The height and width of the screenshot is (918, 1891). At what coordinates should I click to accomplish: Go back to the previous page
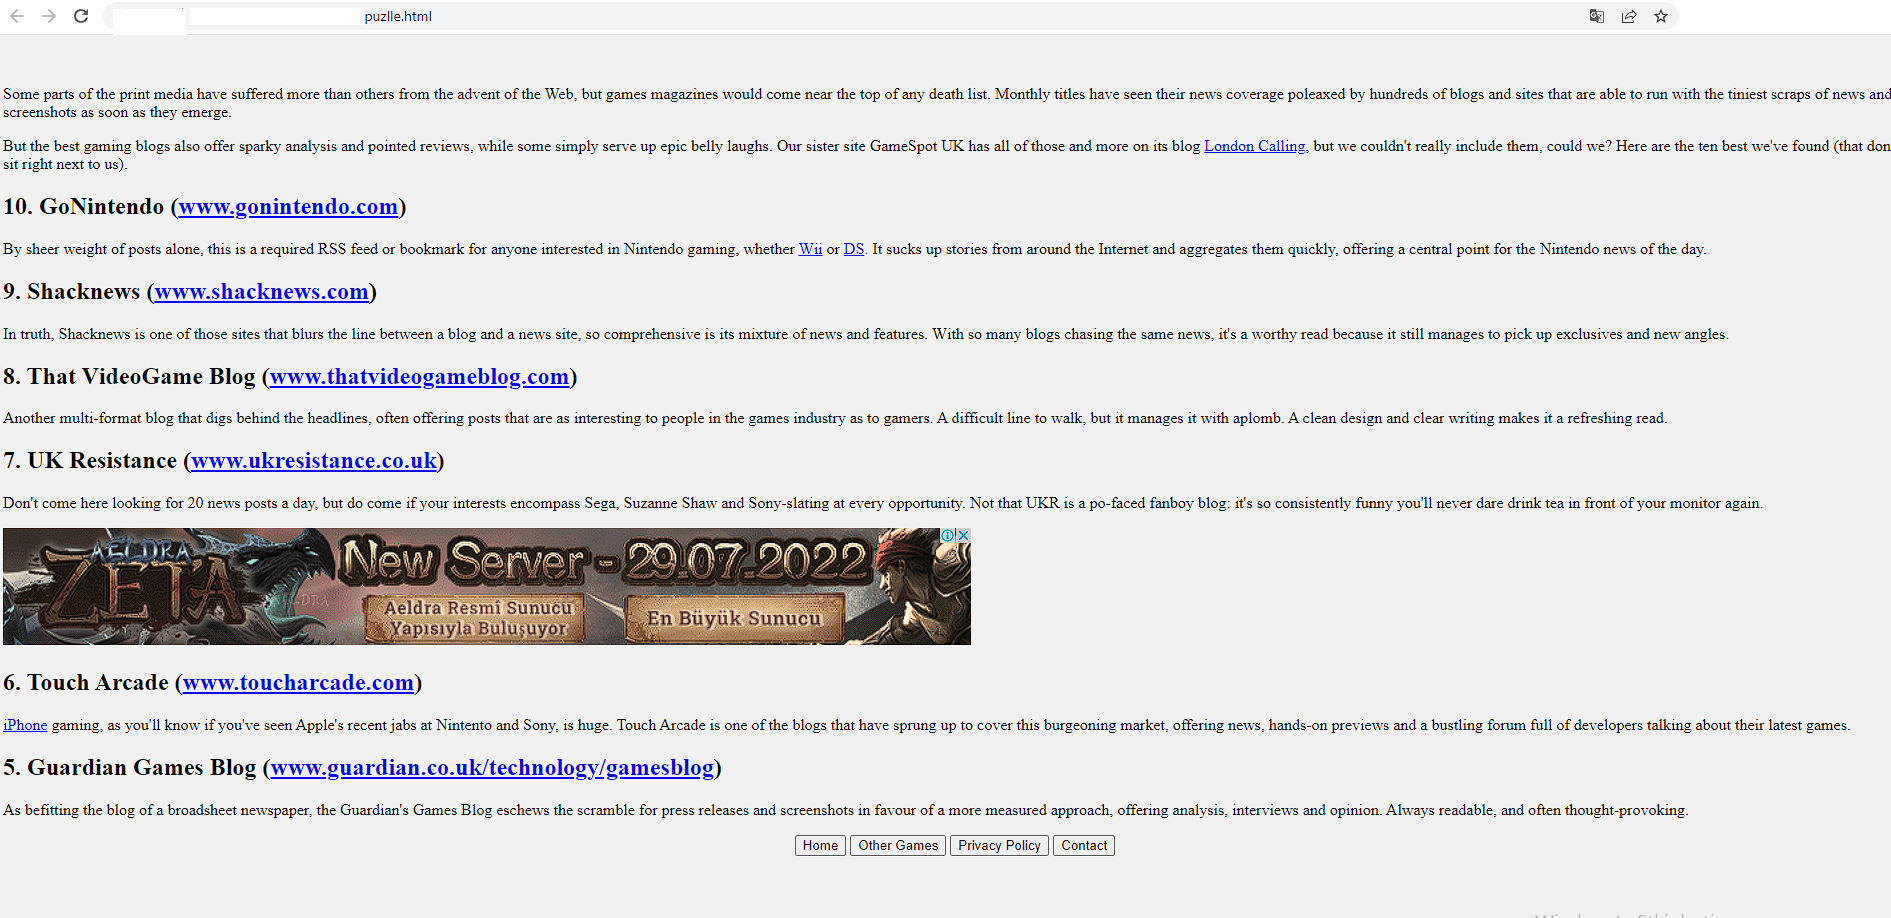tap(17, 16)
